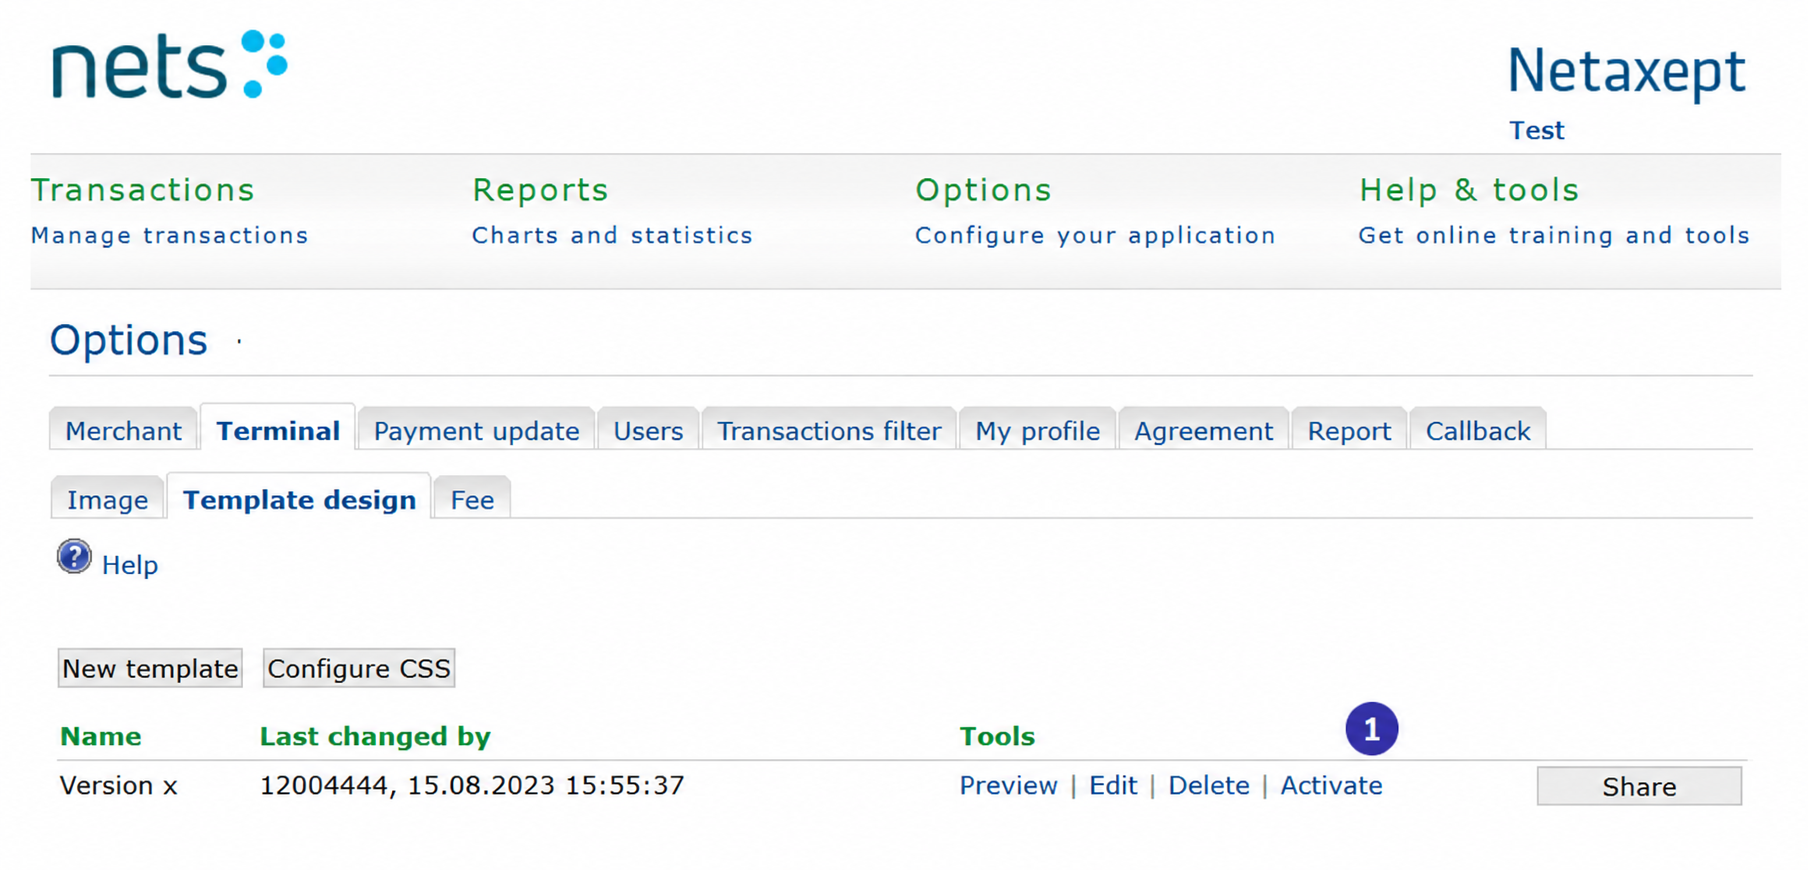Click the Test environment label
The height and width of the screenshot is (870, 1808).
1537,130
